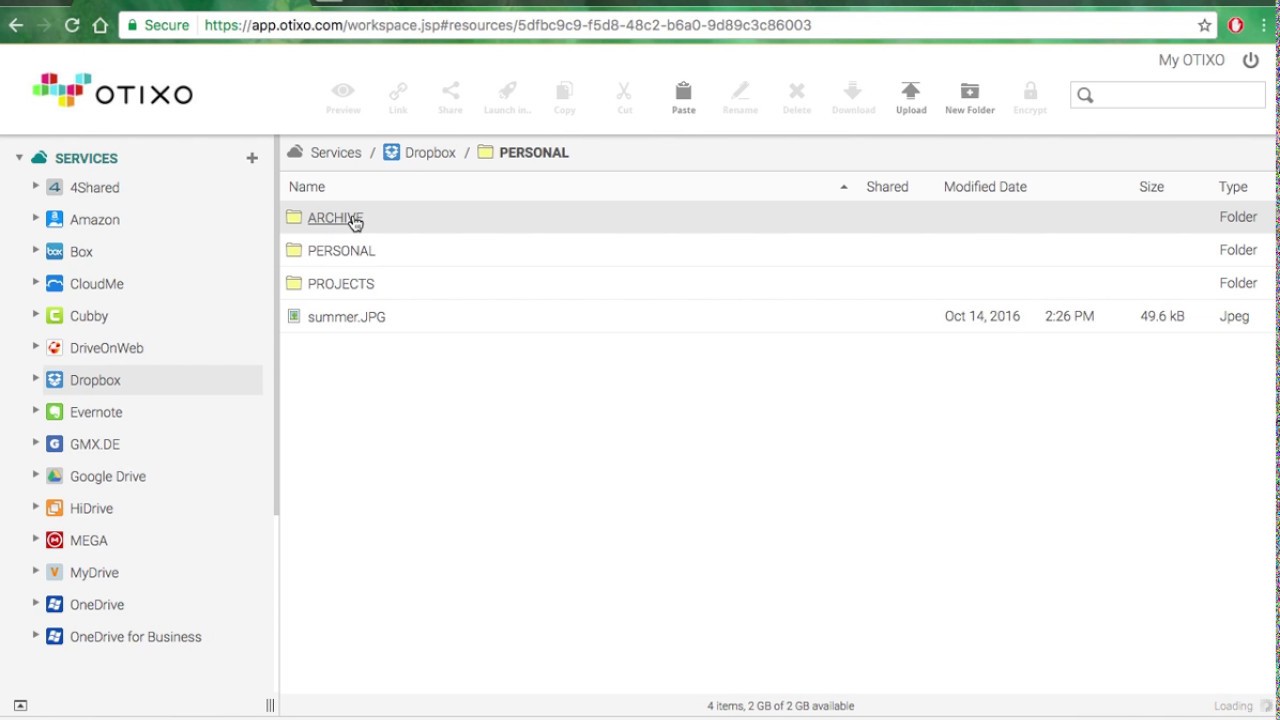
Task: Add a service with the plus icon
Action: [252, 158]
